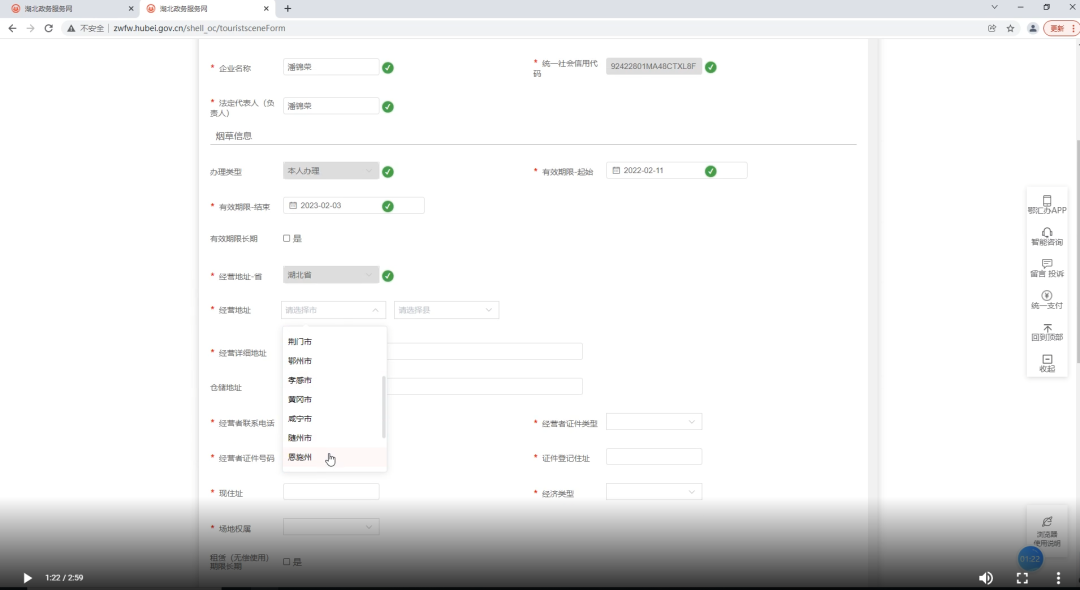
Task: Reload the current page
Action: pyautogui.click(x=48, y=28)
